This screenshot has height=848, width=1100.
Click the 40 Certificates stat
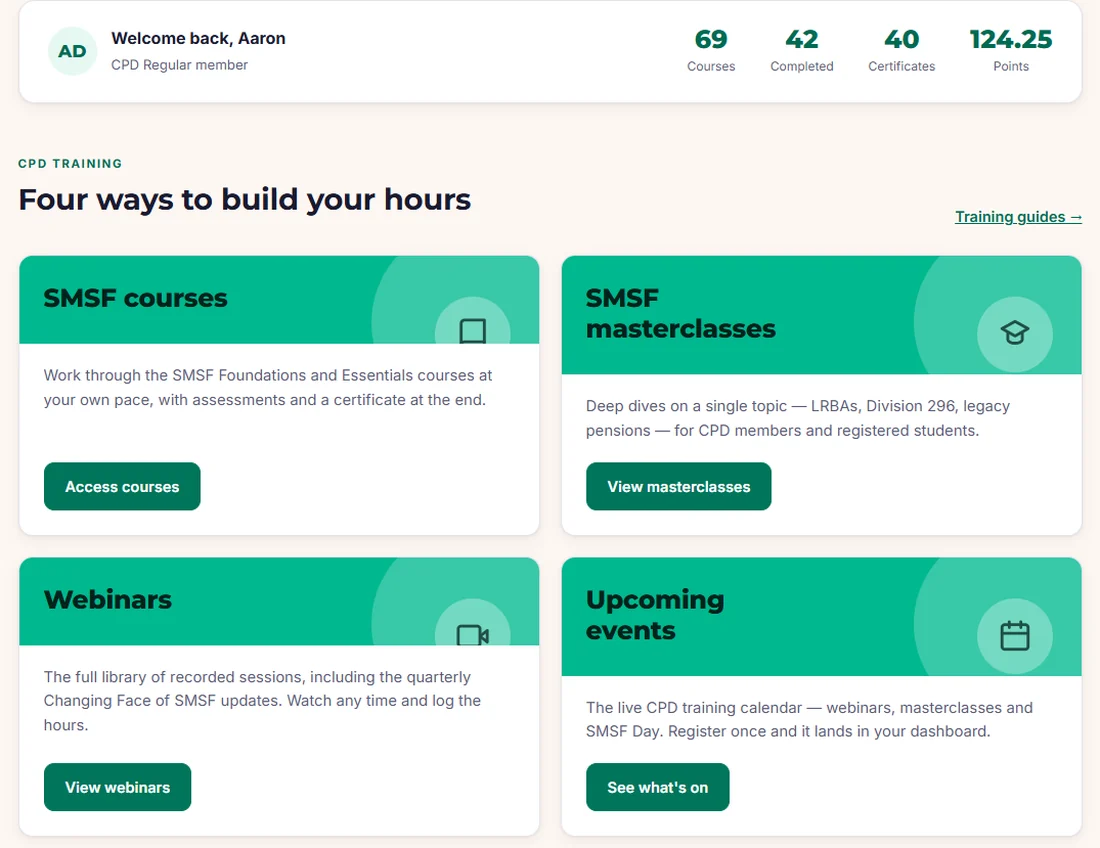(x=901, y=51)
